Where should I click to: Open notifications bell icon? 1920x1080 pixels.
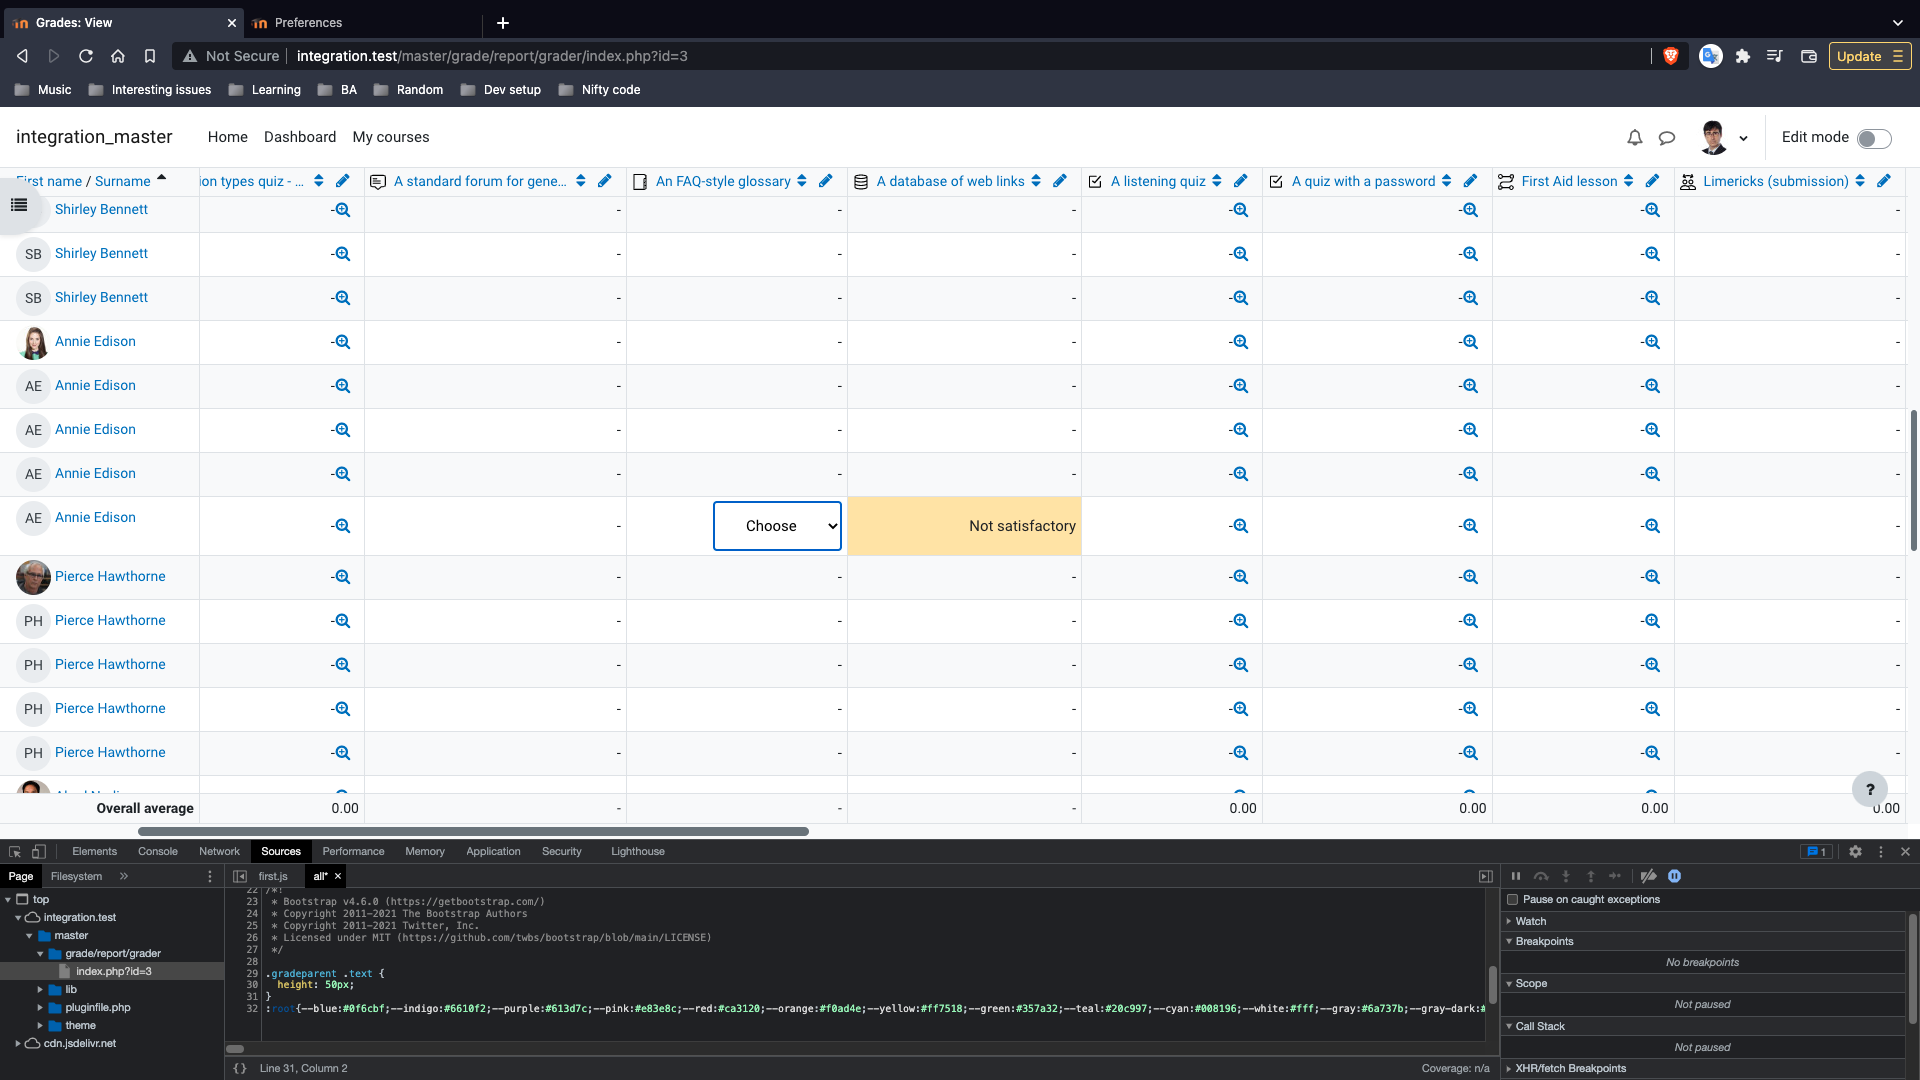[x=1635, y=138]
